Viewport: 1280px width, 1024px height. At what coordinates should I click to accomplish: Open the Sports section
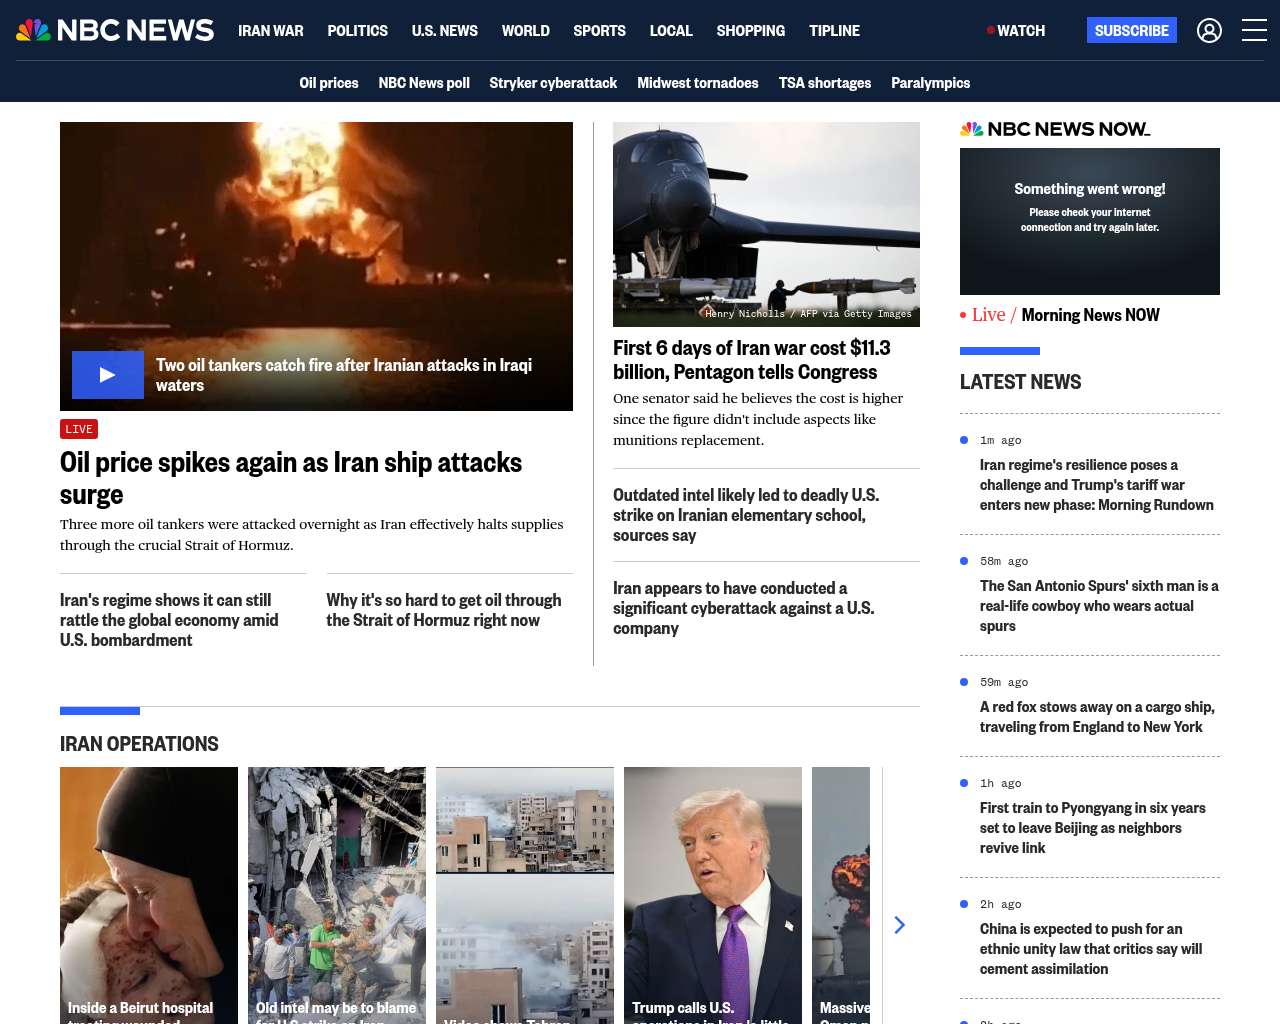599,31
